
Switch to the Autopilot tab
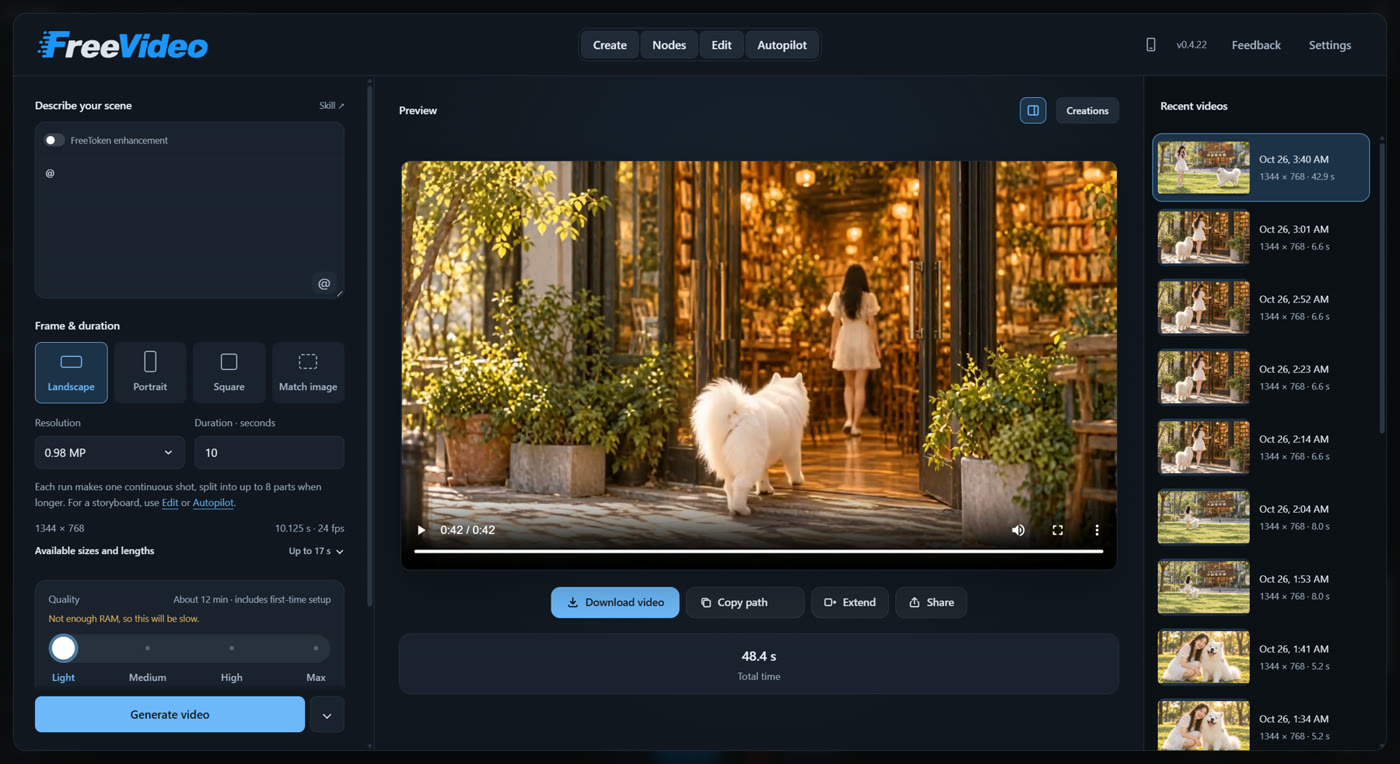pos(782,45)
